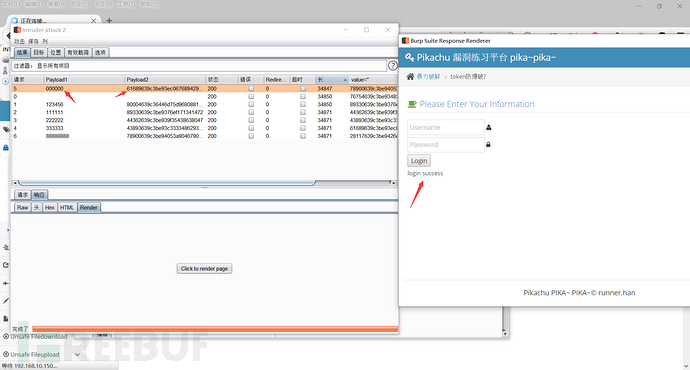Toggle error checkbox for payload 123456 row
Screen dimensions: 690x370
(251, 104)
